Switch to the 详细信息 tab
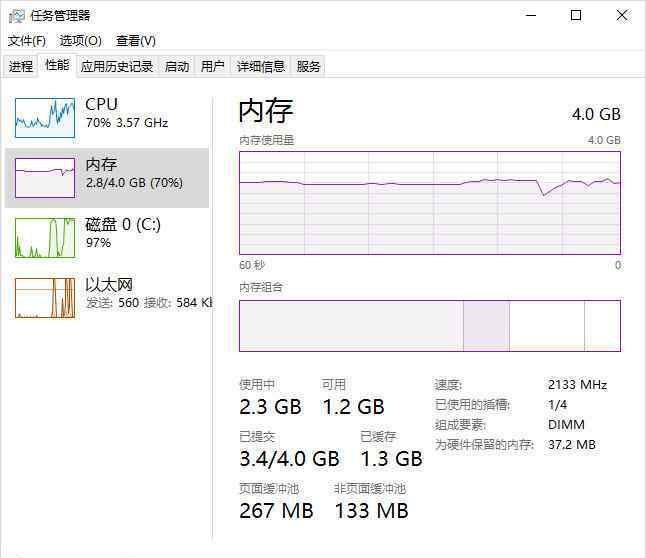This screenshot has width=646, height=558. [260, 66]
